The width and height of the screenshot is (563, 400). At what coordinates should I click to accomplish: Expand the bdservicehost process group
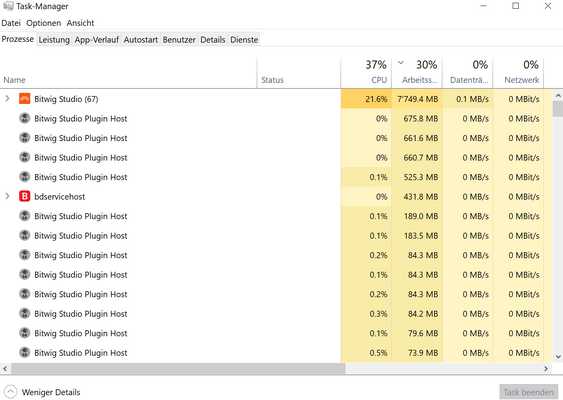[x=7, y=196]
